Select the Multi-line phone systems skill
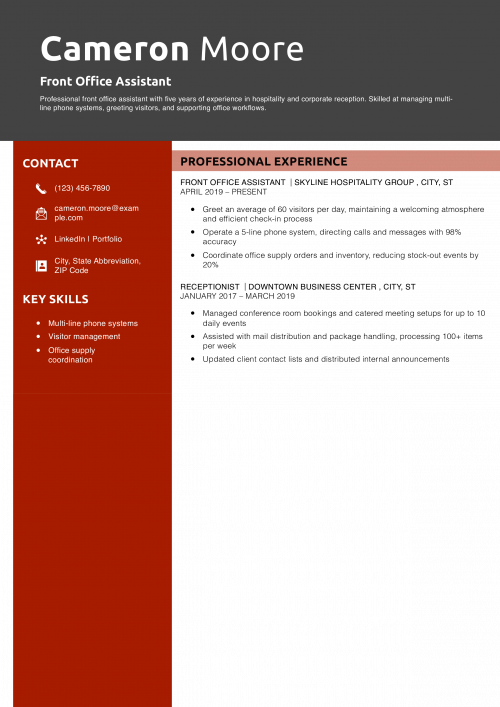Screen dimensions: 500x707 pos(93,323)
